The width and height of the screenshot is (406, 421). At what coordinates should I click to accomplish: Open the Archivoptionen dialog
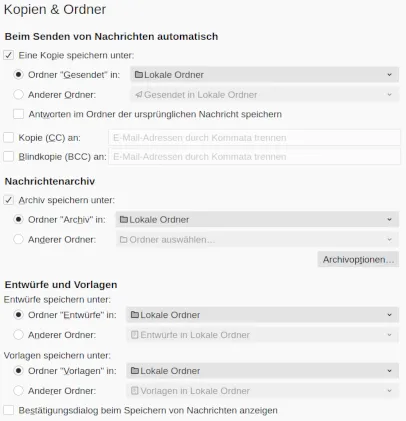pyautogui.click(x=358, y=259)
